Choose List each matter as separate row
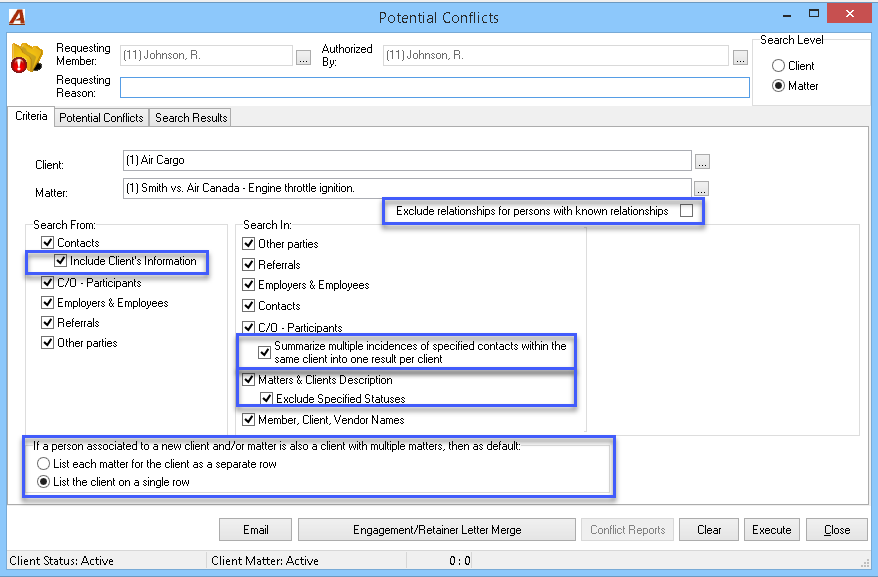 43,464
